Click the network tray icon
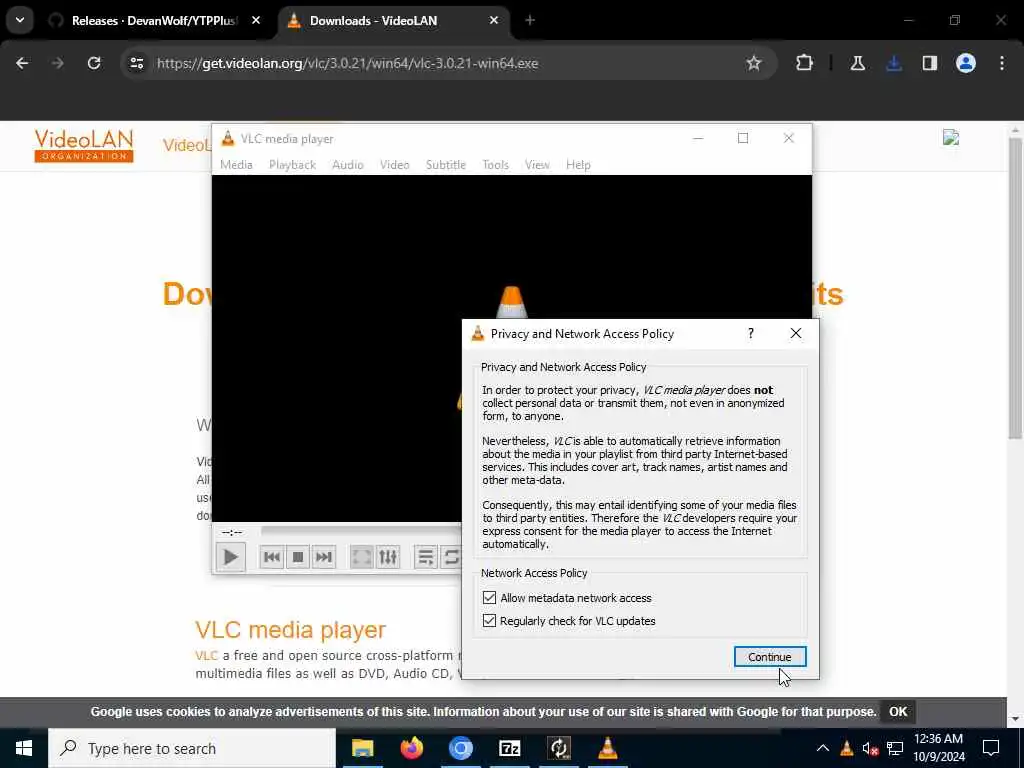This screenshot has height=768, width=1024. pos(895,748)
